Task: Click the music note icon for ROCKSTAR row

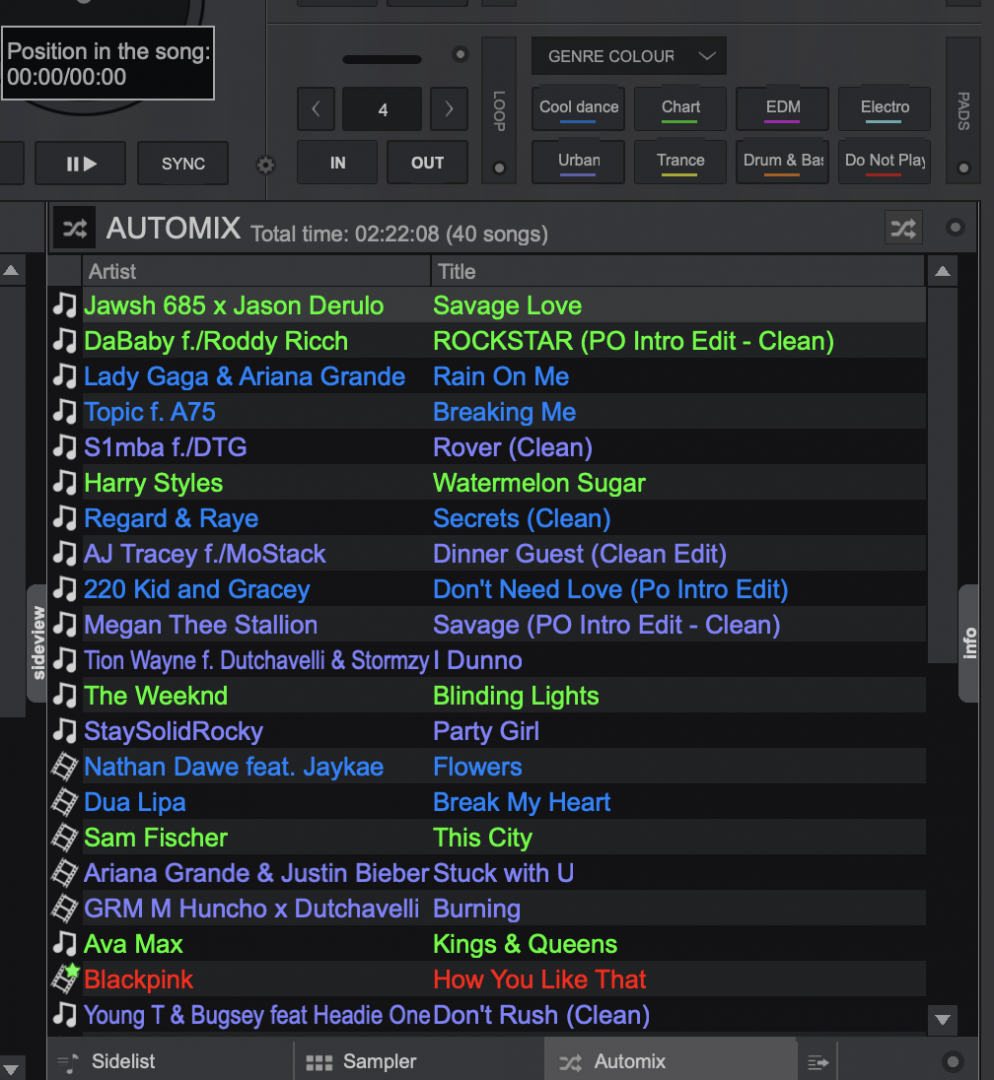Action: coord(65,340)
